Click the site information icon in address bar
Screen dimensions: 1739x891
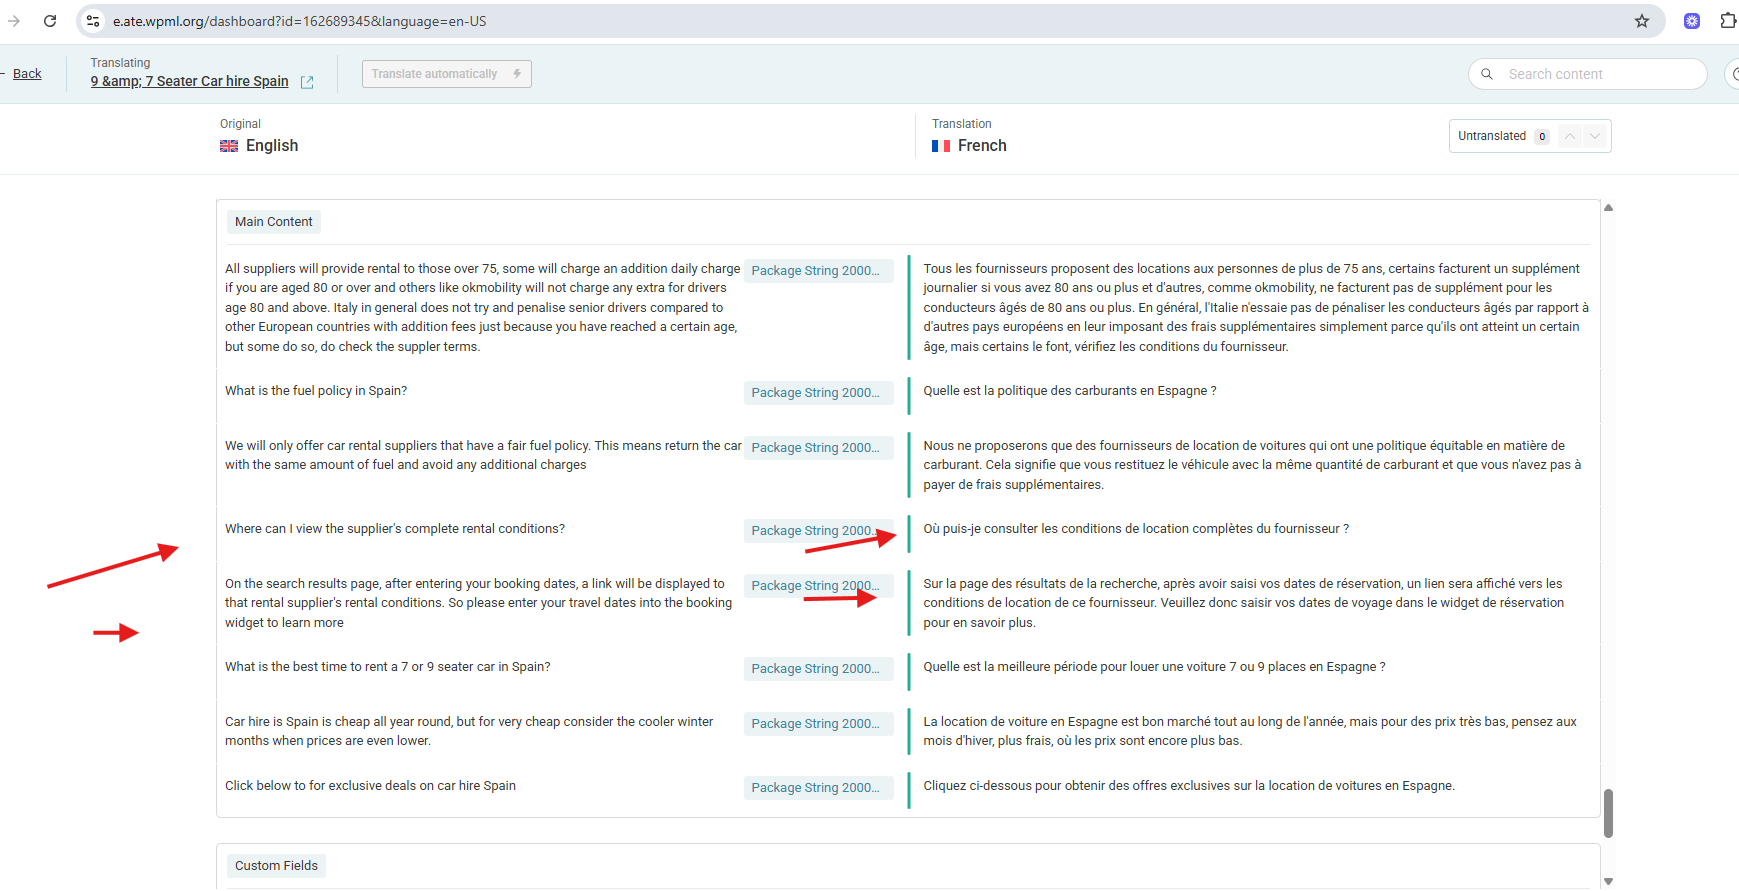point(93,21)
